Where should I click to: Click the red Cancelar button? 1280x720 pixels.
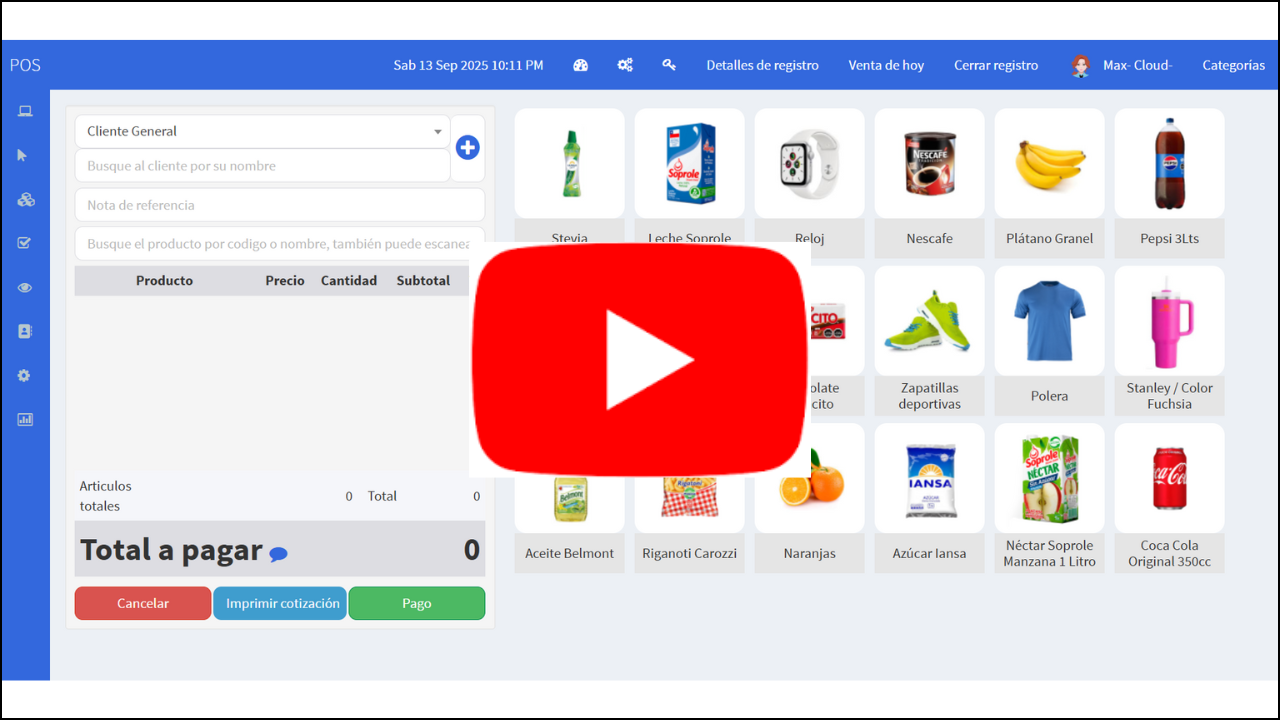coord(143,603)
